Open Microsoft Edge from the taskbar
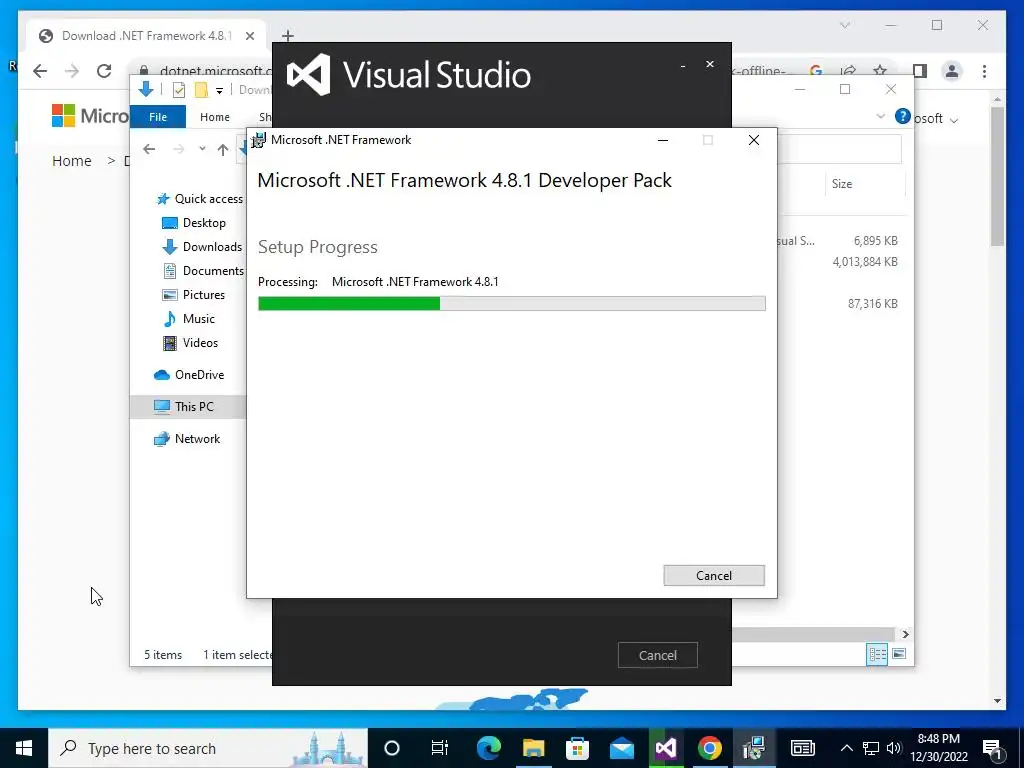The width and height of the screenshot is (1024, 768). tap(488, 748)
